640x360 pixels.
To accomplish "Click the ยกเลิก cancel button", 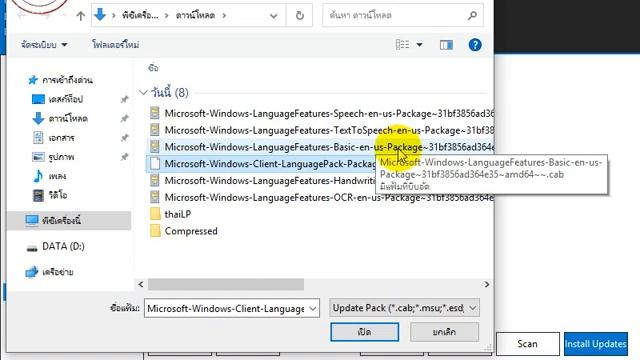I will click(444, 332).
